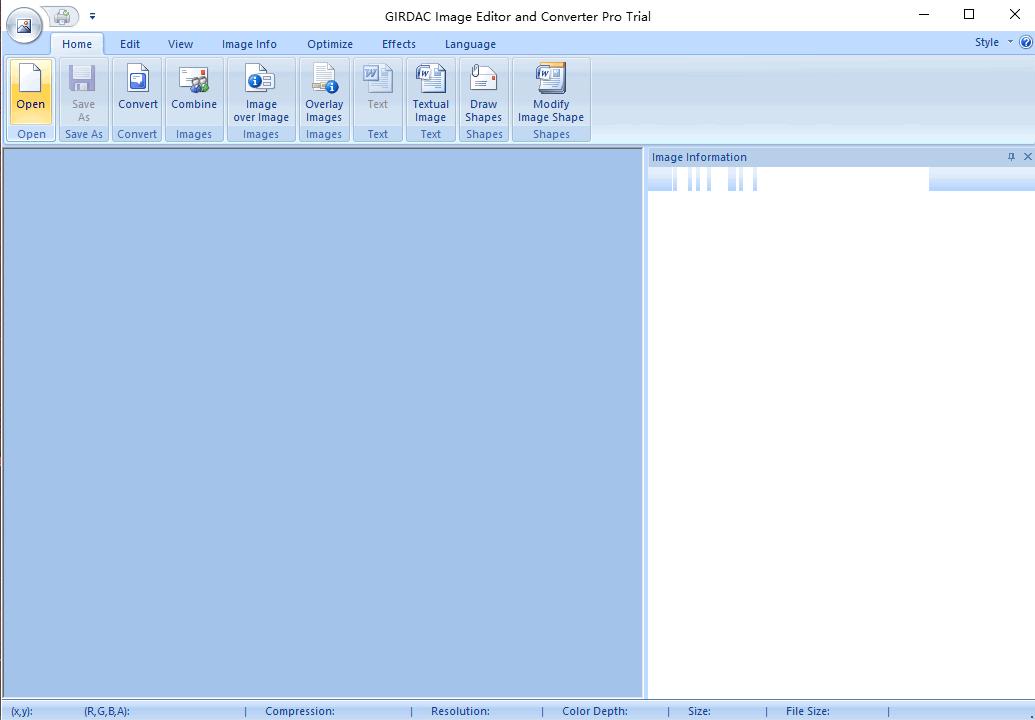Open the Style dropdown menu
1035x720 pixels.
993,42
